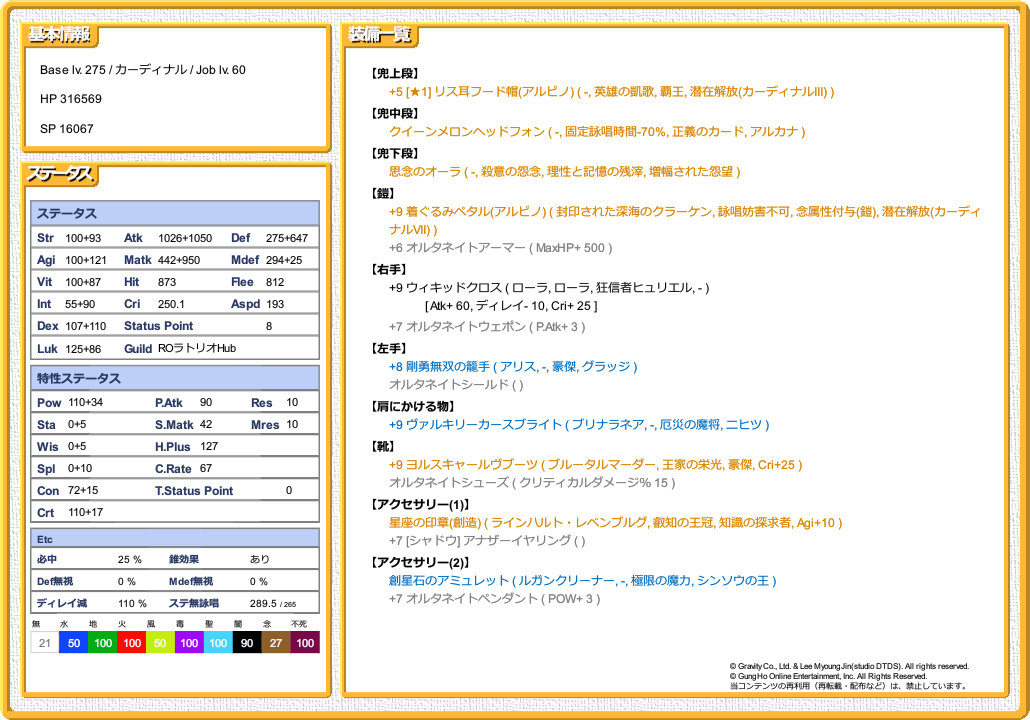1030x720 pixels.
Task: Click the brown ghost element swatch showing 27
Action: [x=276, y=643]
